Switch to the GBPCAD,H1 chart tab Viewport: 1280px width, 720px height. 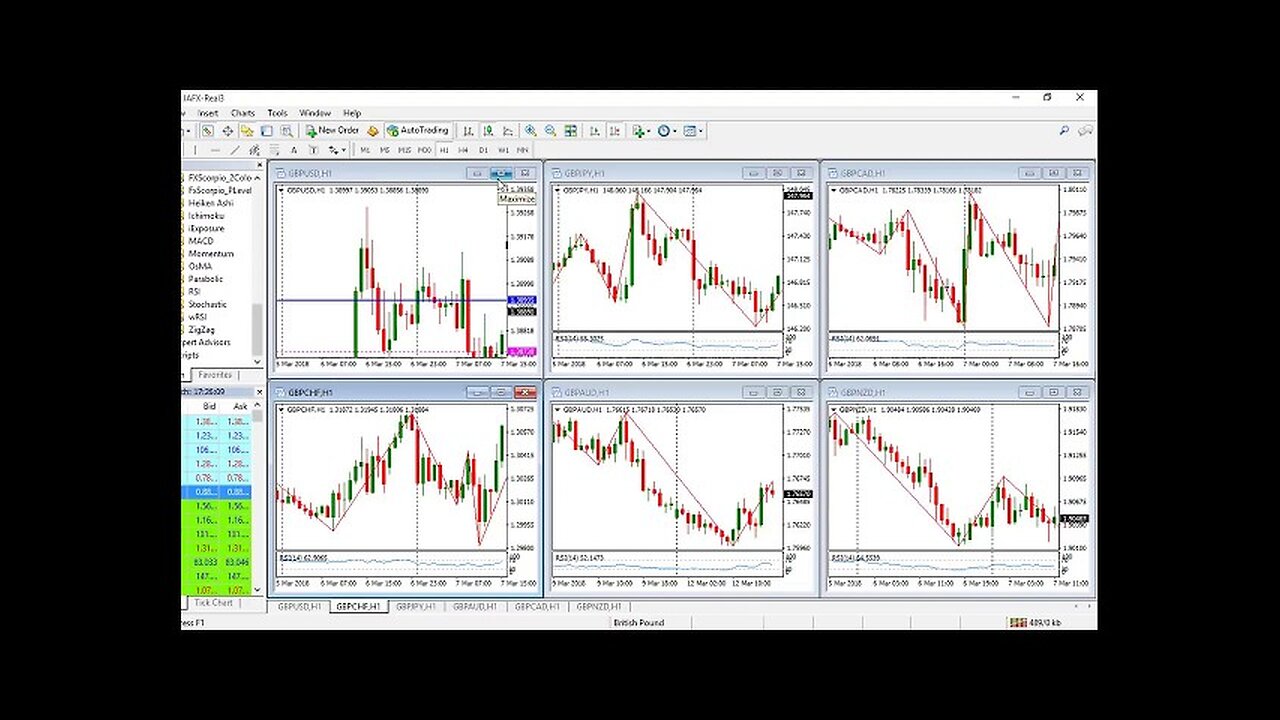coord(536,606)
